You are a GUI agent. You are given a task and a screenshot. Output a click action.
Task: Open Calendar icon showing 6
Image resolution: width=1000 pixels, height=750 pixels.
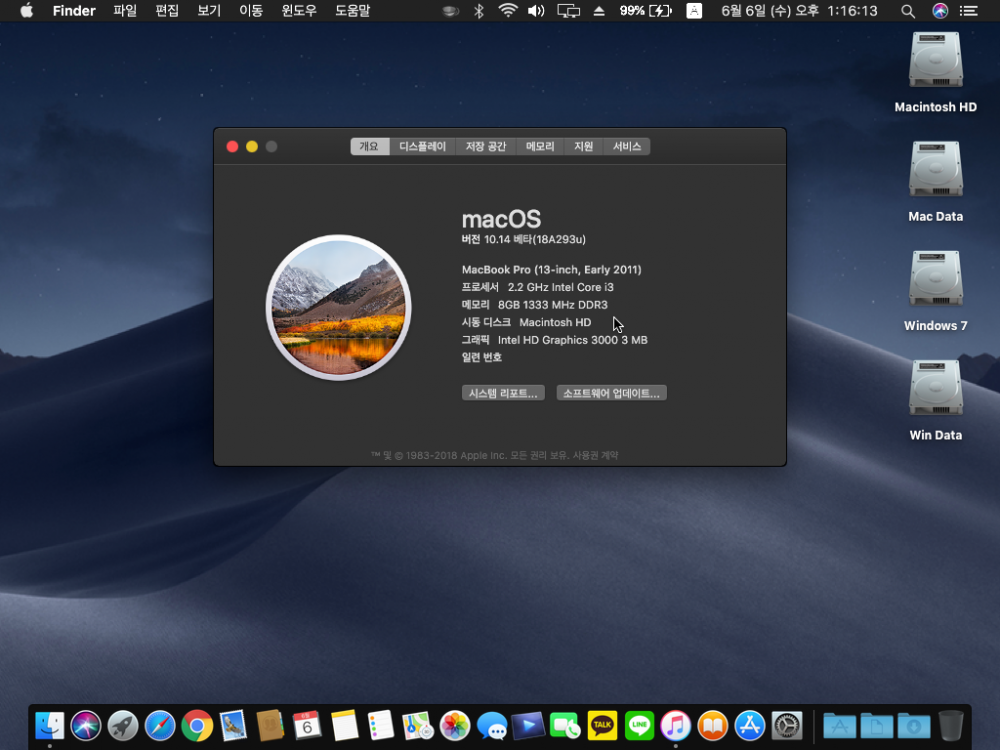tap(307, 726)
